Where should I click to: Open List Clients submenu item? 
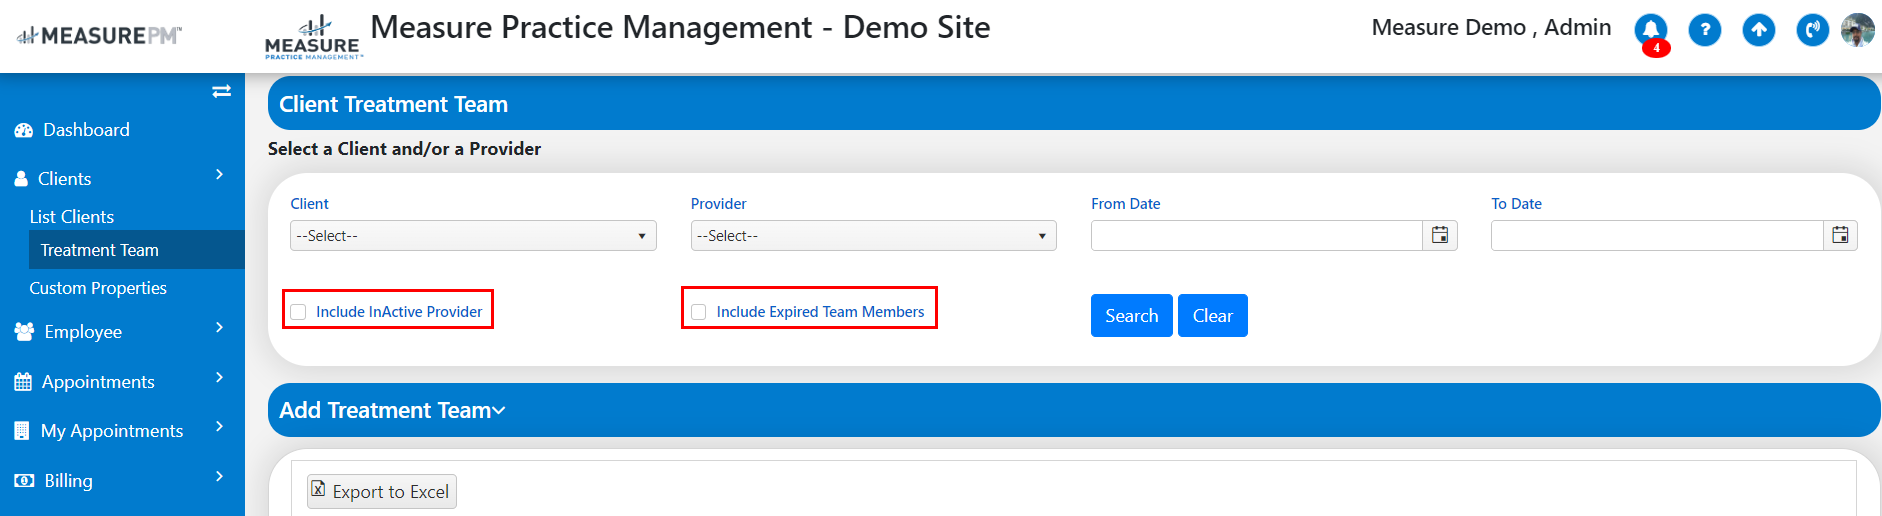point(72,217)
